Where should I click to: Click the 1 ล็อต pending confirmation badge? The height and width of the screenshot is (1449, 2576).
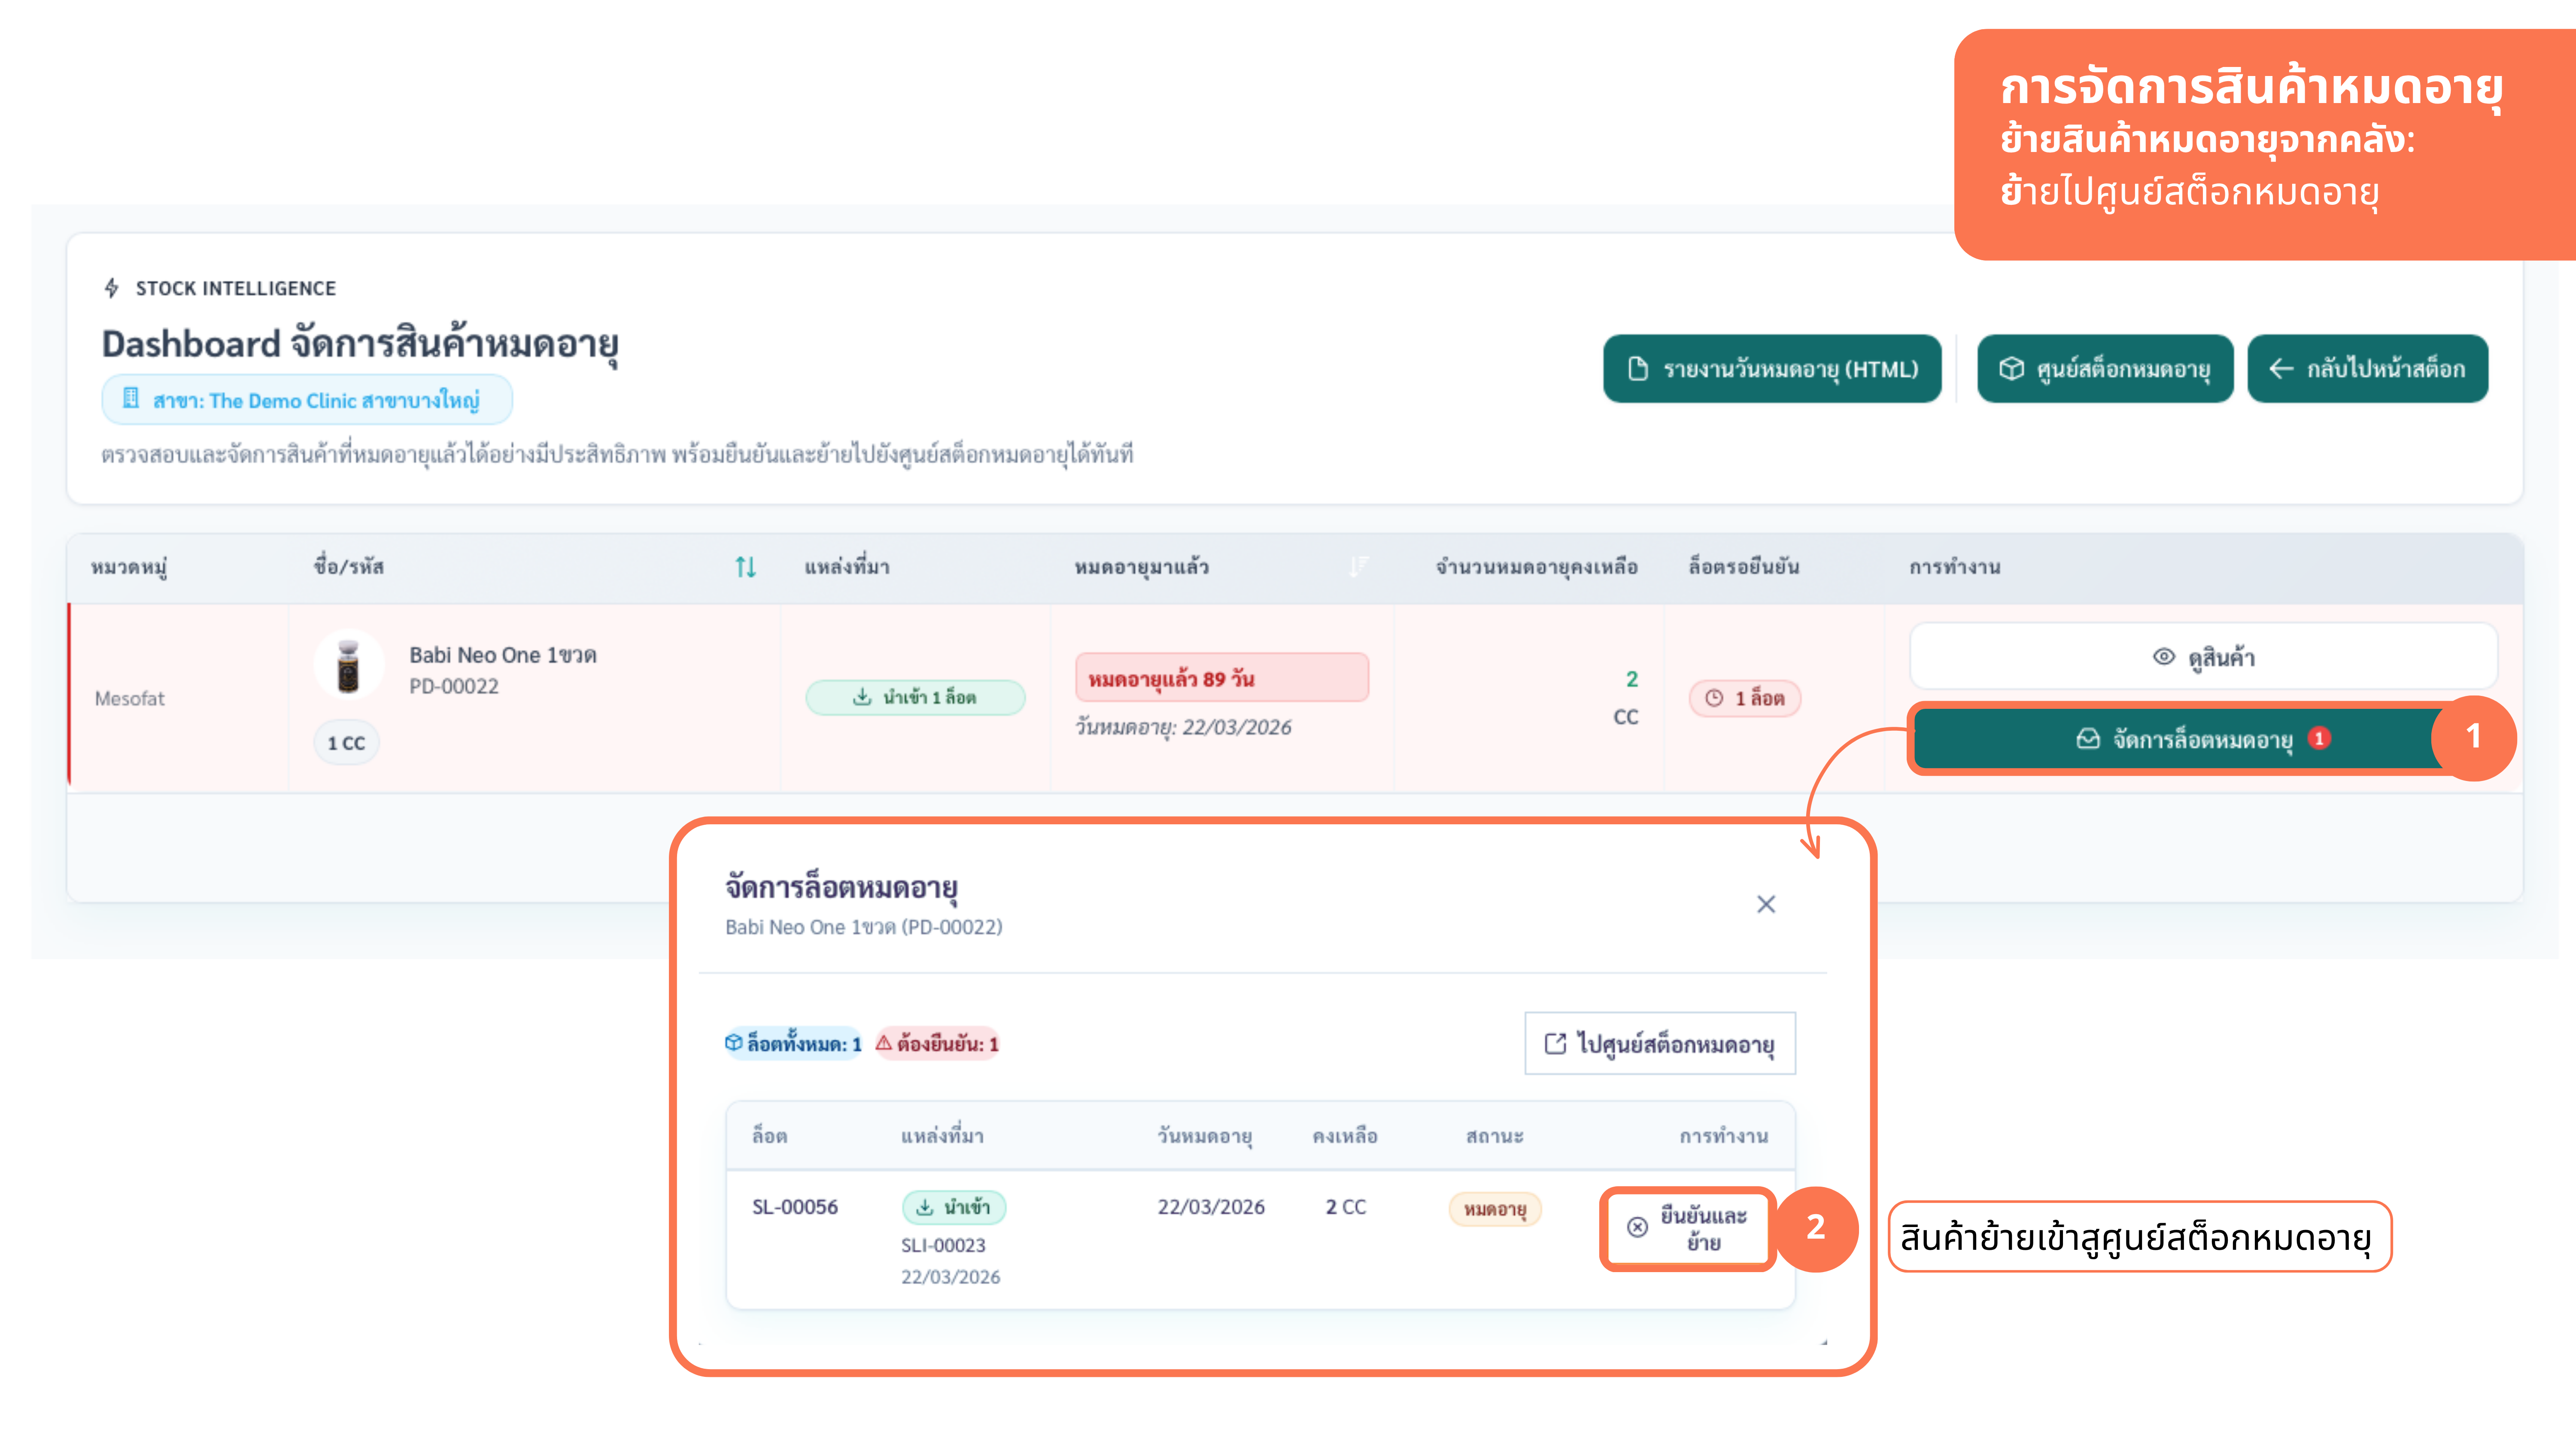click(x=1745, y=698)
